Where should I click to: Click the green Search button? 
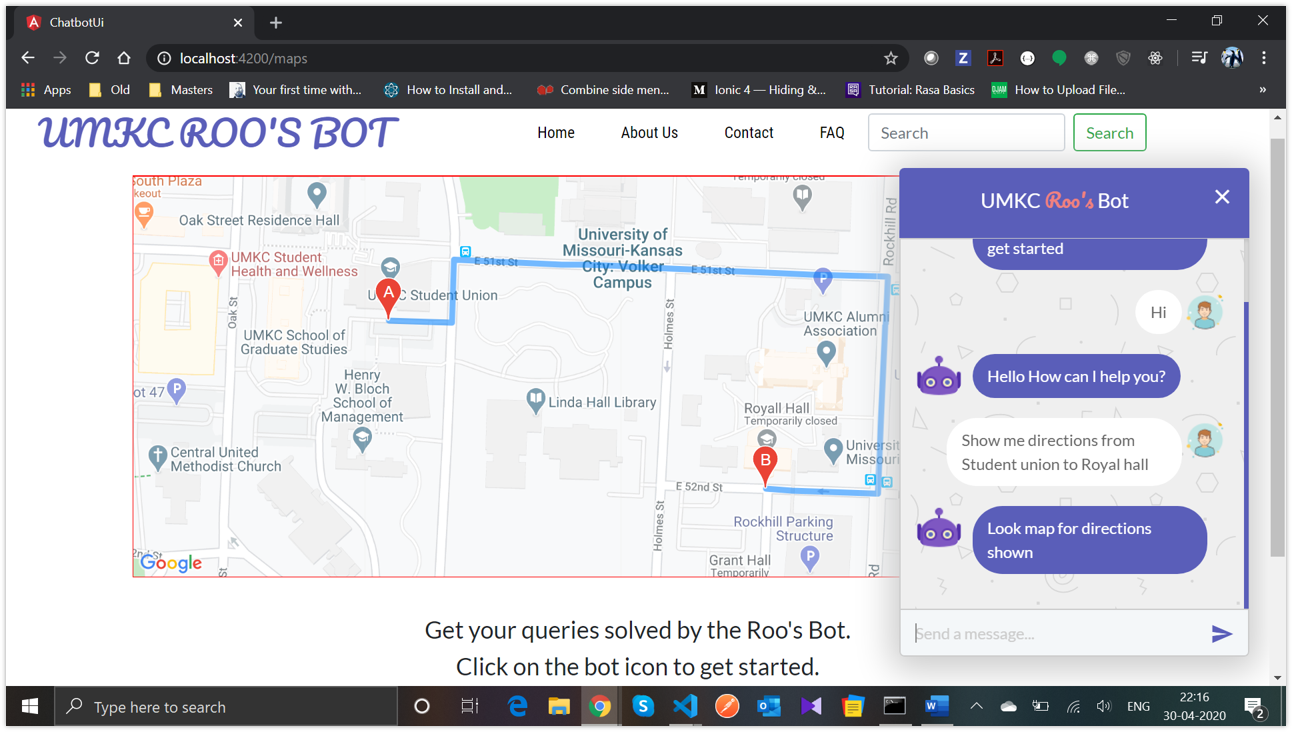[1110, 133]
